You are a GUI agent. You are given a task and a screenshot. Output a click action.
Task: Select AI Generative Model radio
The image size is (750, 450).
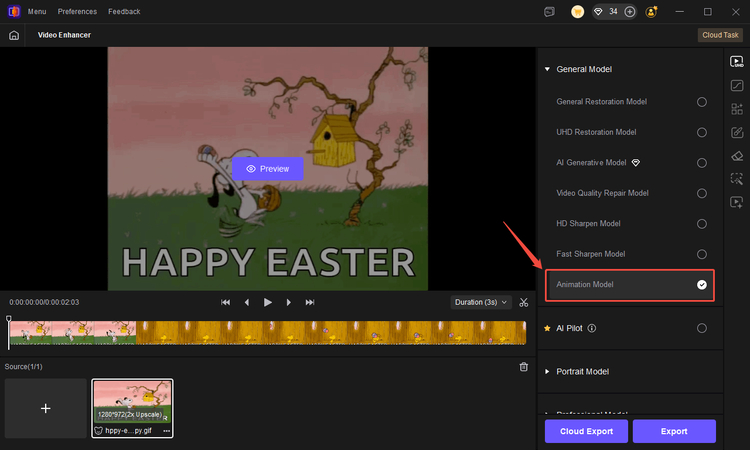coord(702,163)
